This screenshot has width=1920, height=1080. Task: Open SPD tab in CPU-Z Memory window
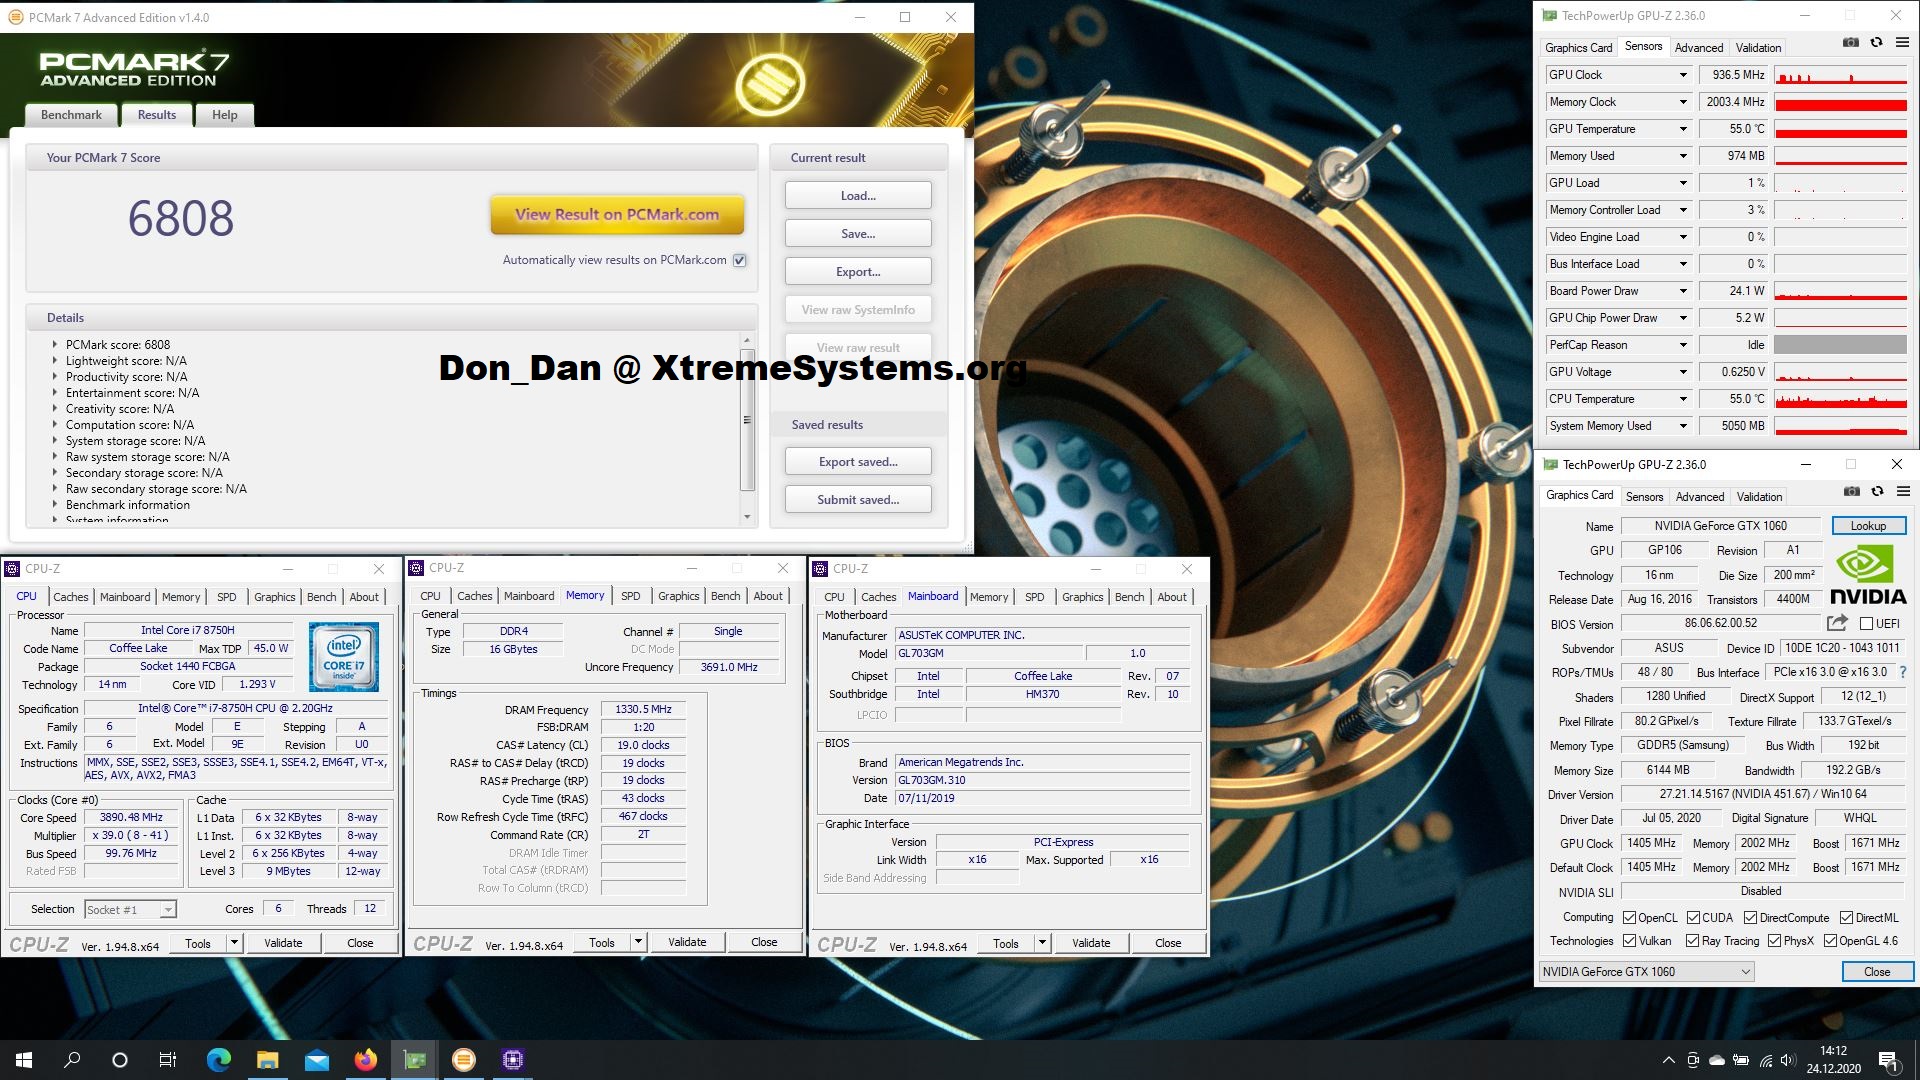(x=630, y=596)
